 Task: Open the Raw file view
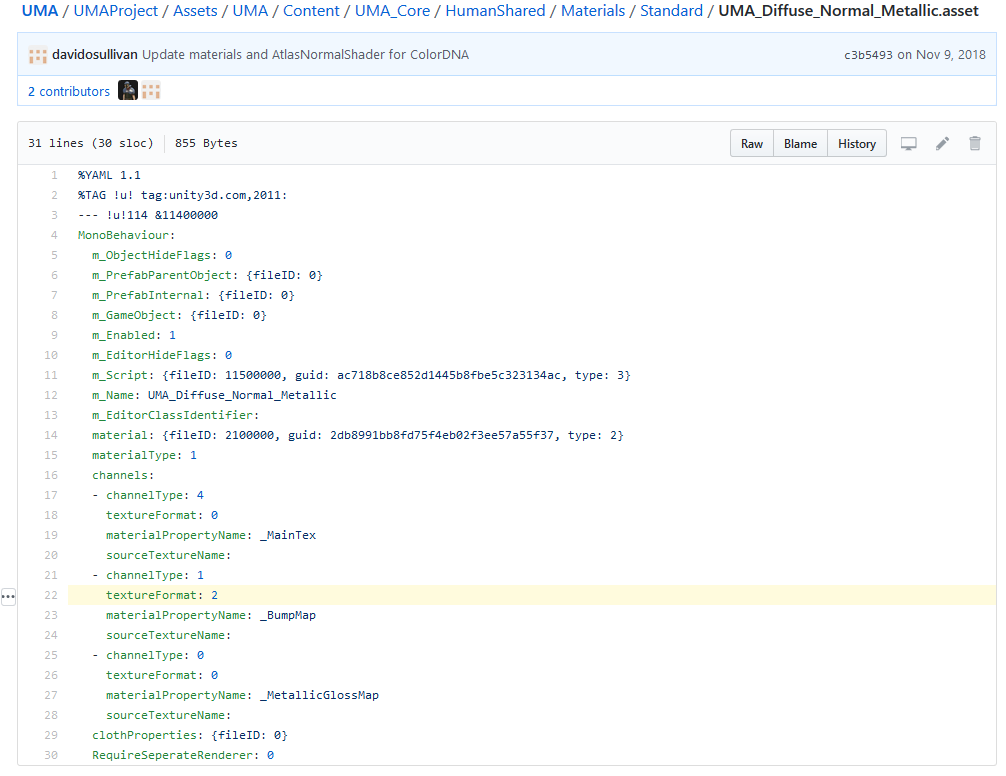pyautogui.click(x=752, y=144)
